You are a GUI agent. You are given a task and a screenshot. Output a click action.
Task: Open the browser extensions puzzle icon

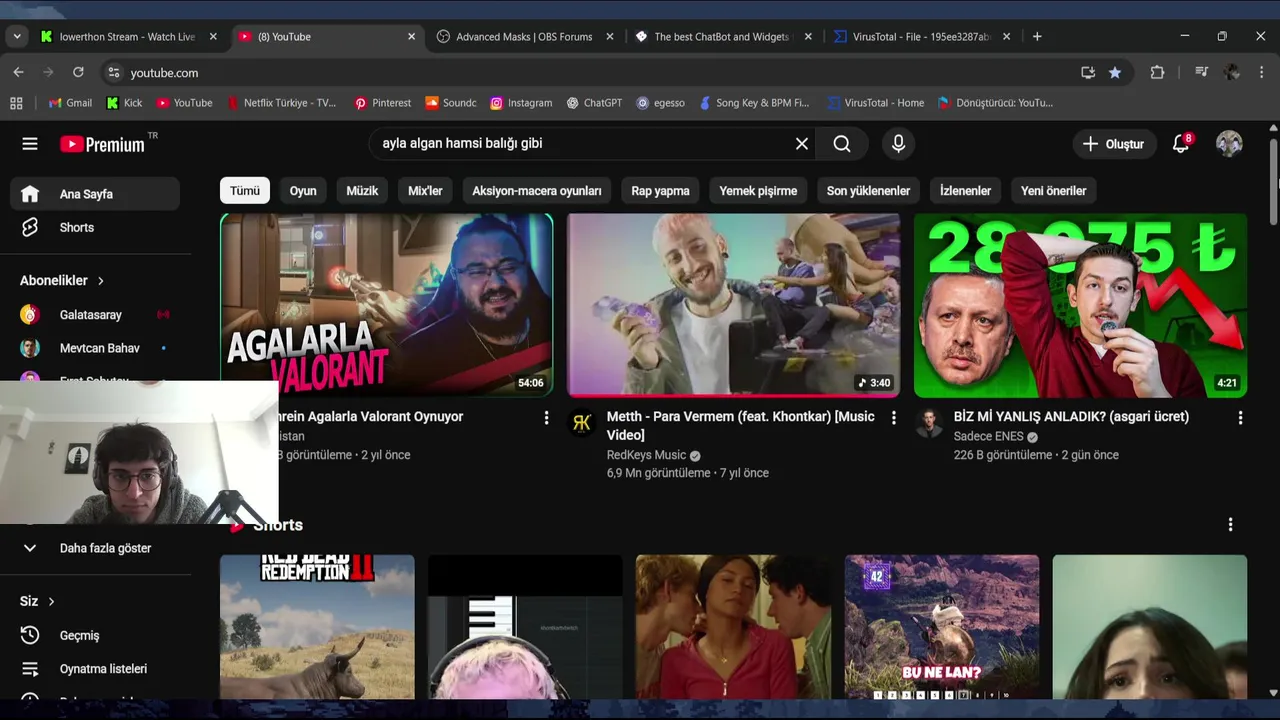1157,73
